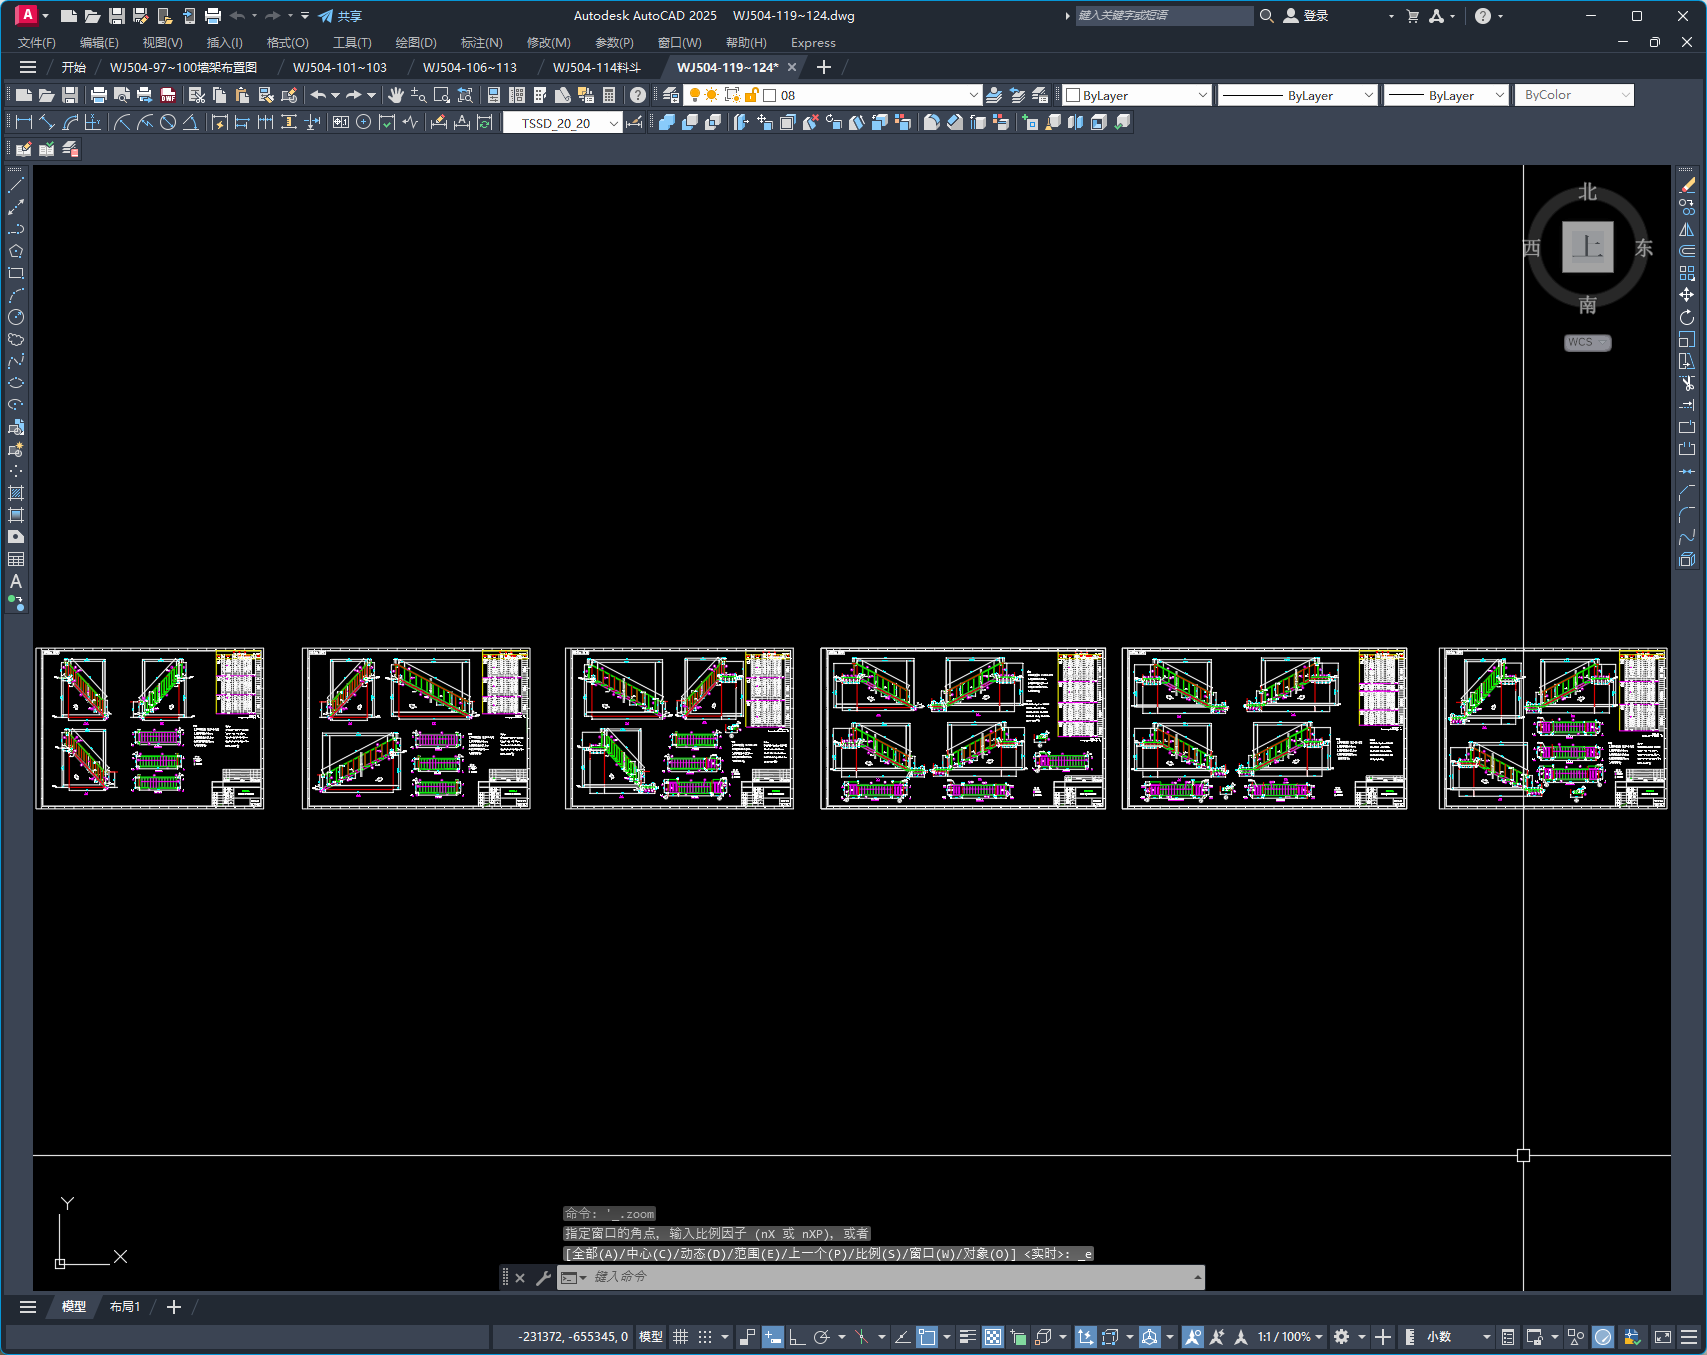Click the new drawing tab plus button
Screen dimensions: 1707x1355
(824, 67)
